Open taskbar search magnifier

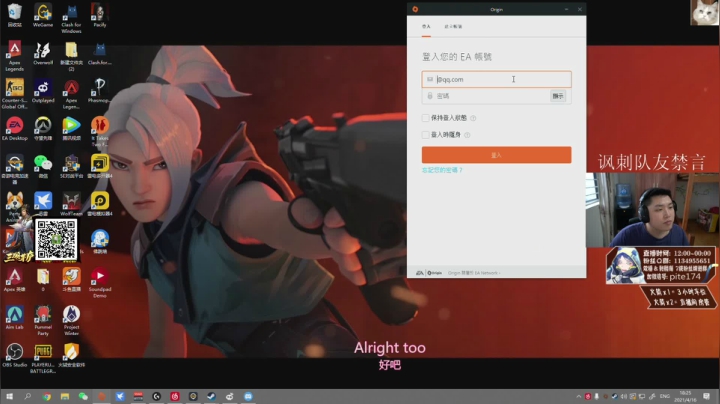point(28,396)
